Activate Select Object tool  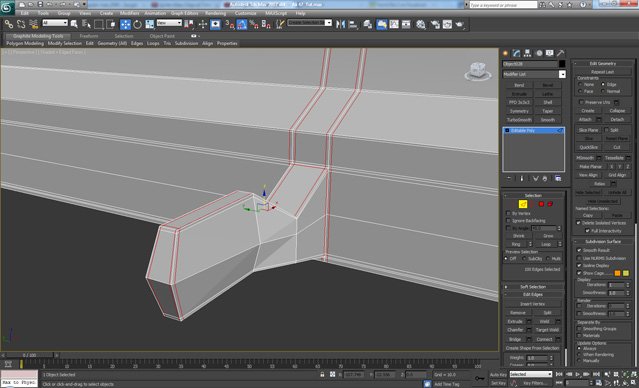click(x=74, y=24)
